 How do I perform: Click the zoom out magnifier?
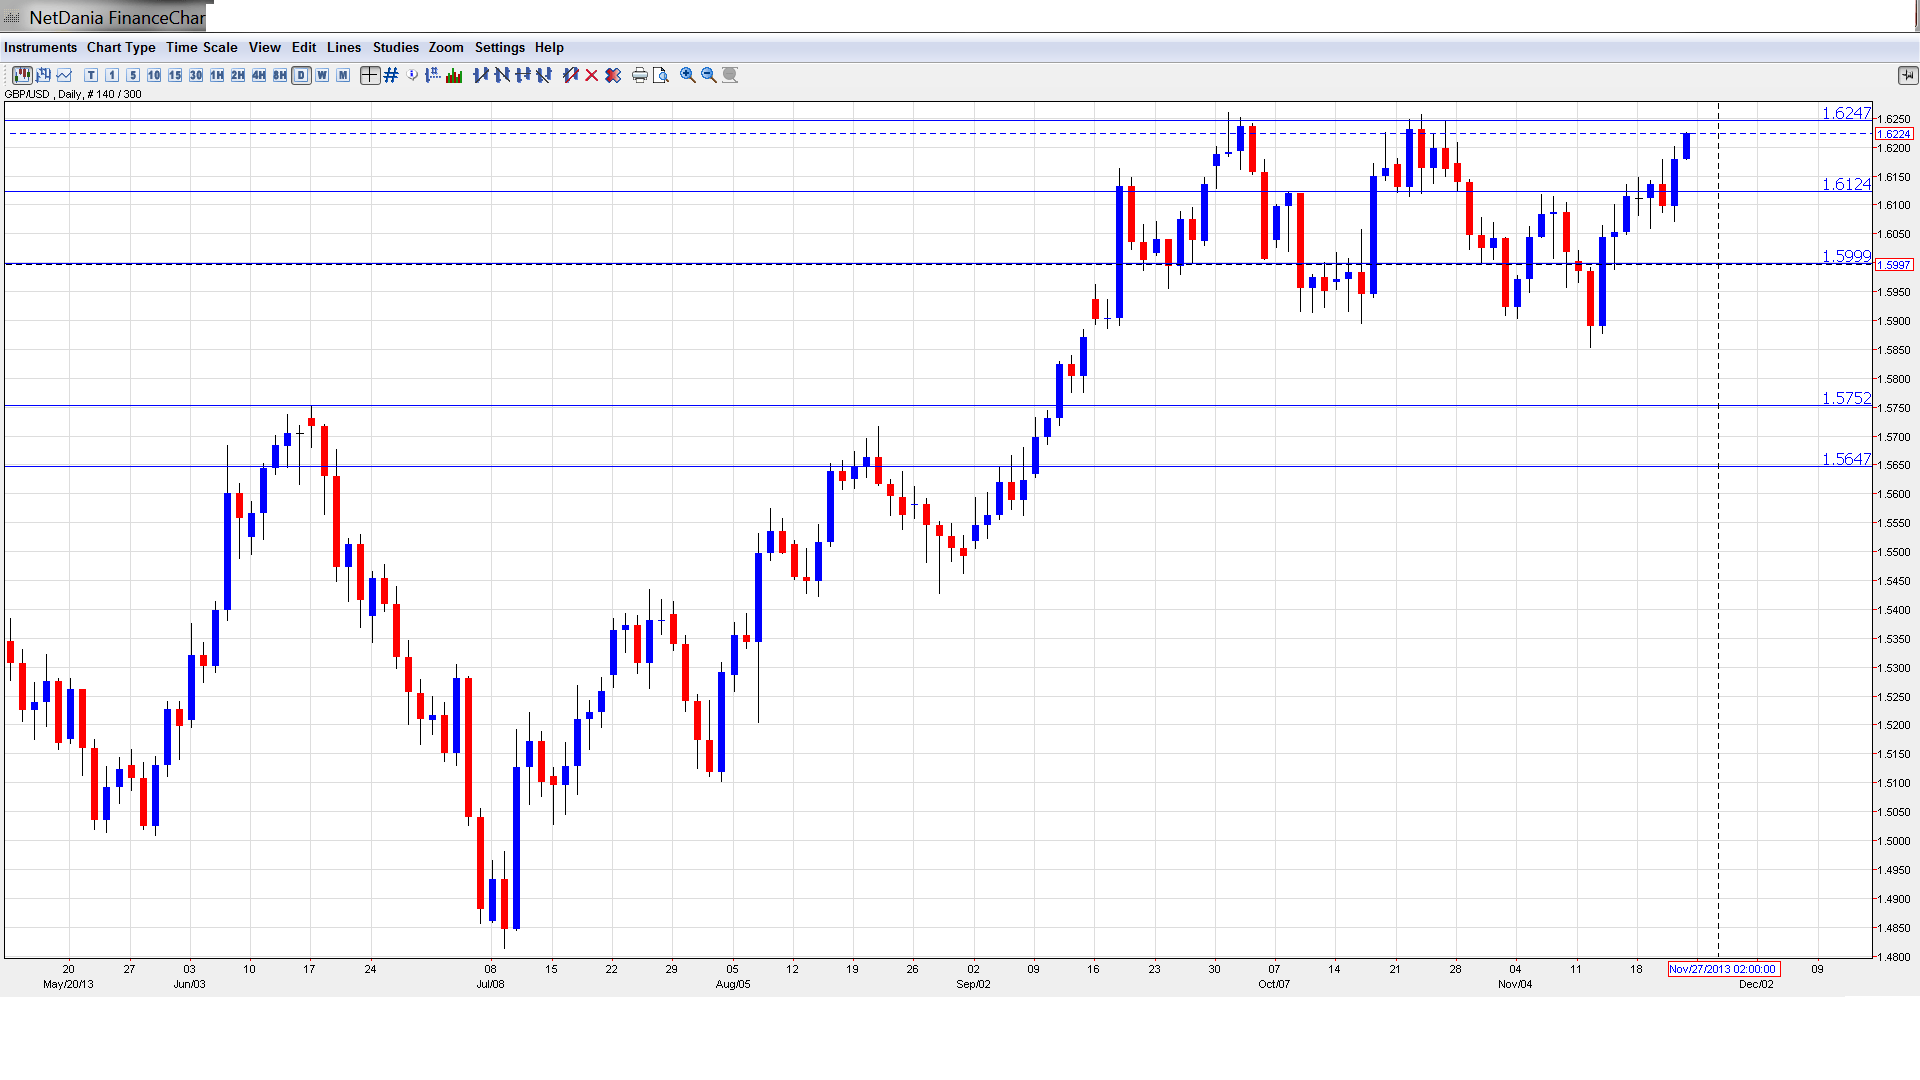pos(709,75)
